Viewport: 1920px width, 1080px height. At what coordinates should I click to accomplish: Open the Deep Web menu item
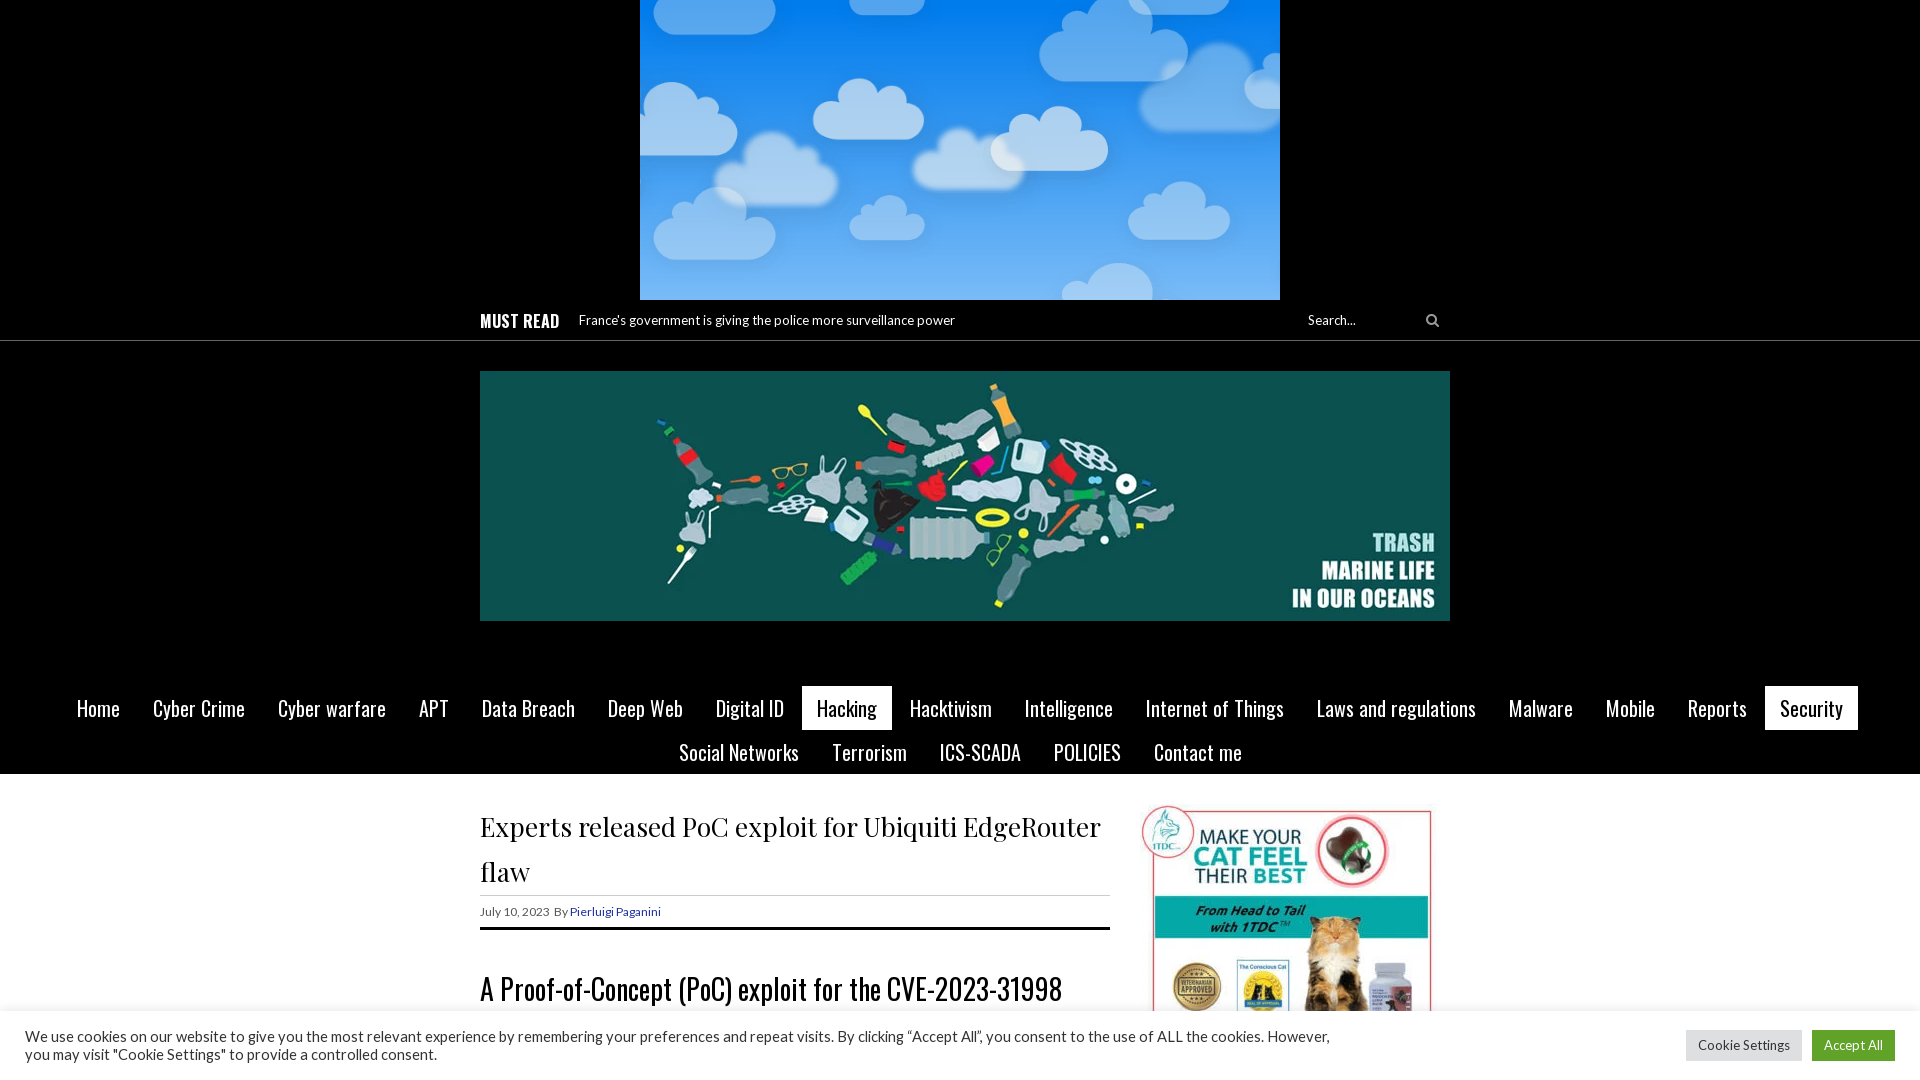(x=645, y=708)
